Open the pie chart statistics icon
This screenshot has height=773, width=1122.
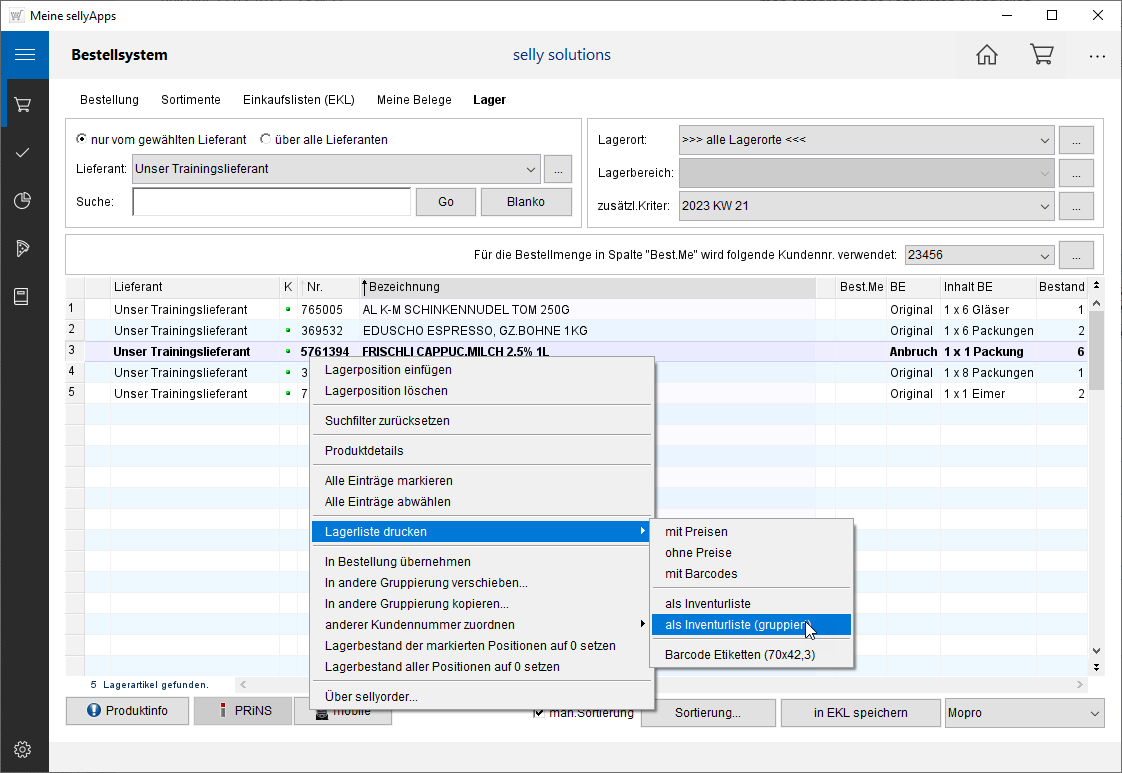tap(24, 201)
